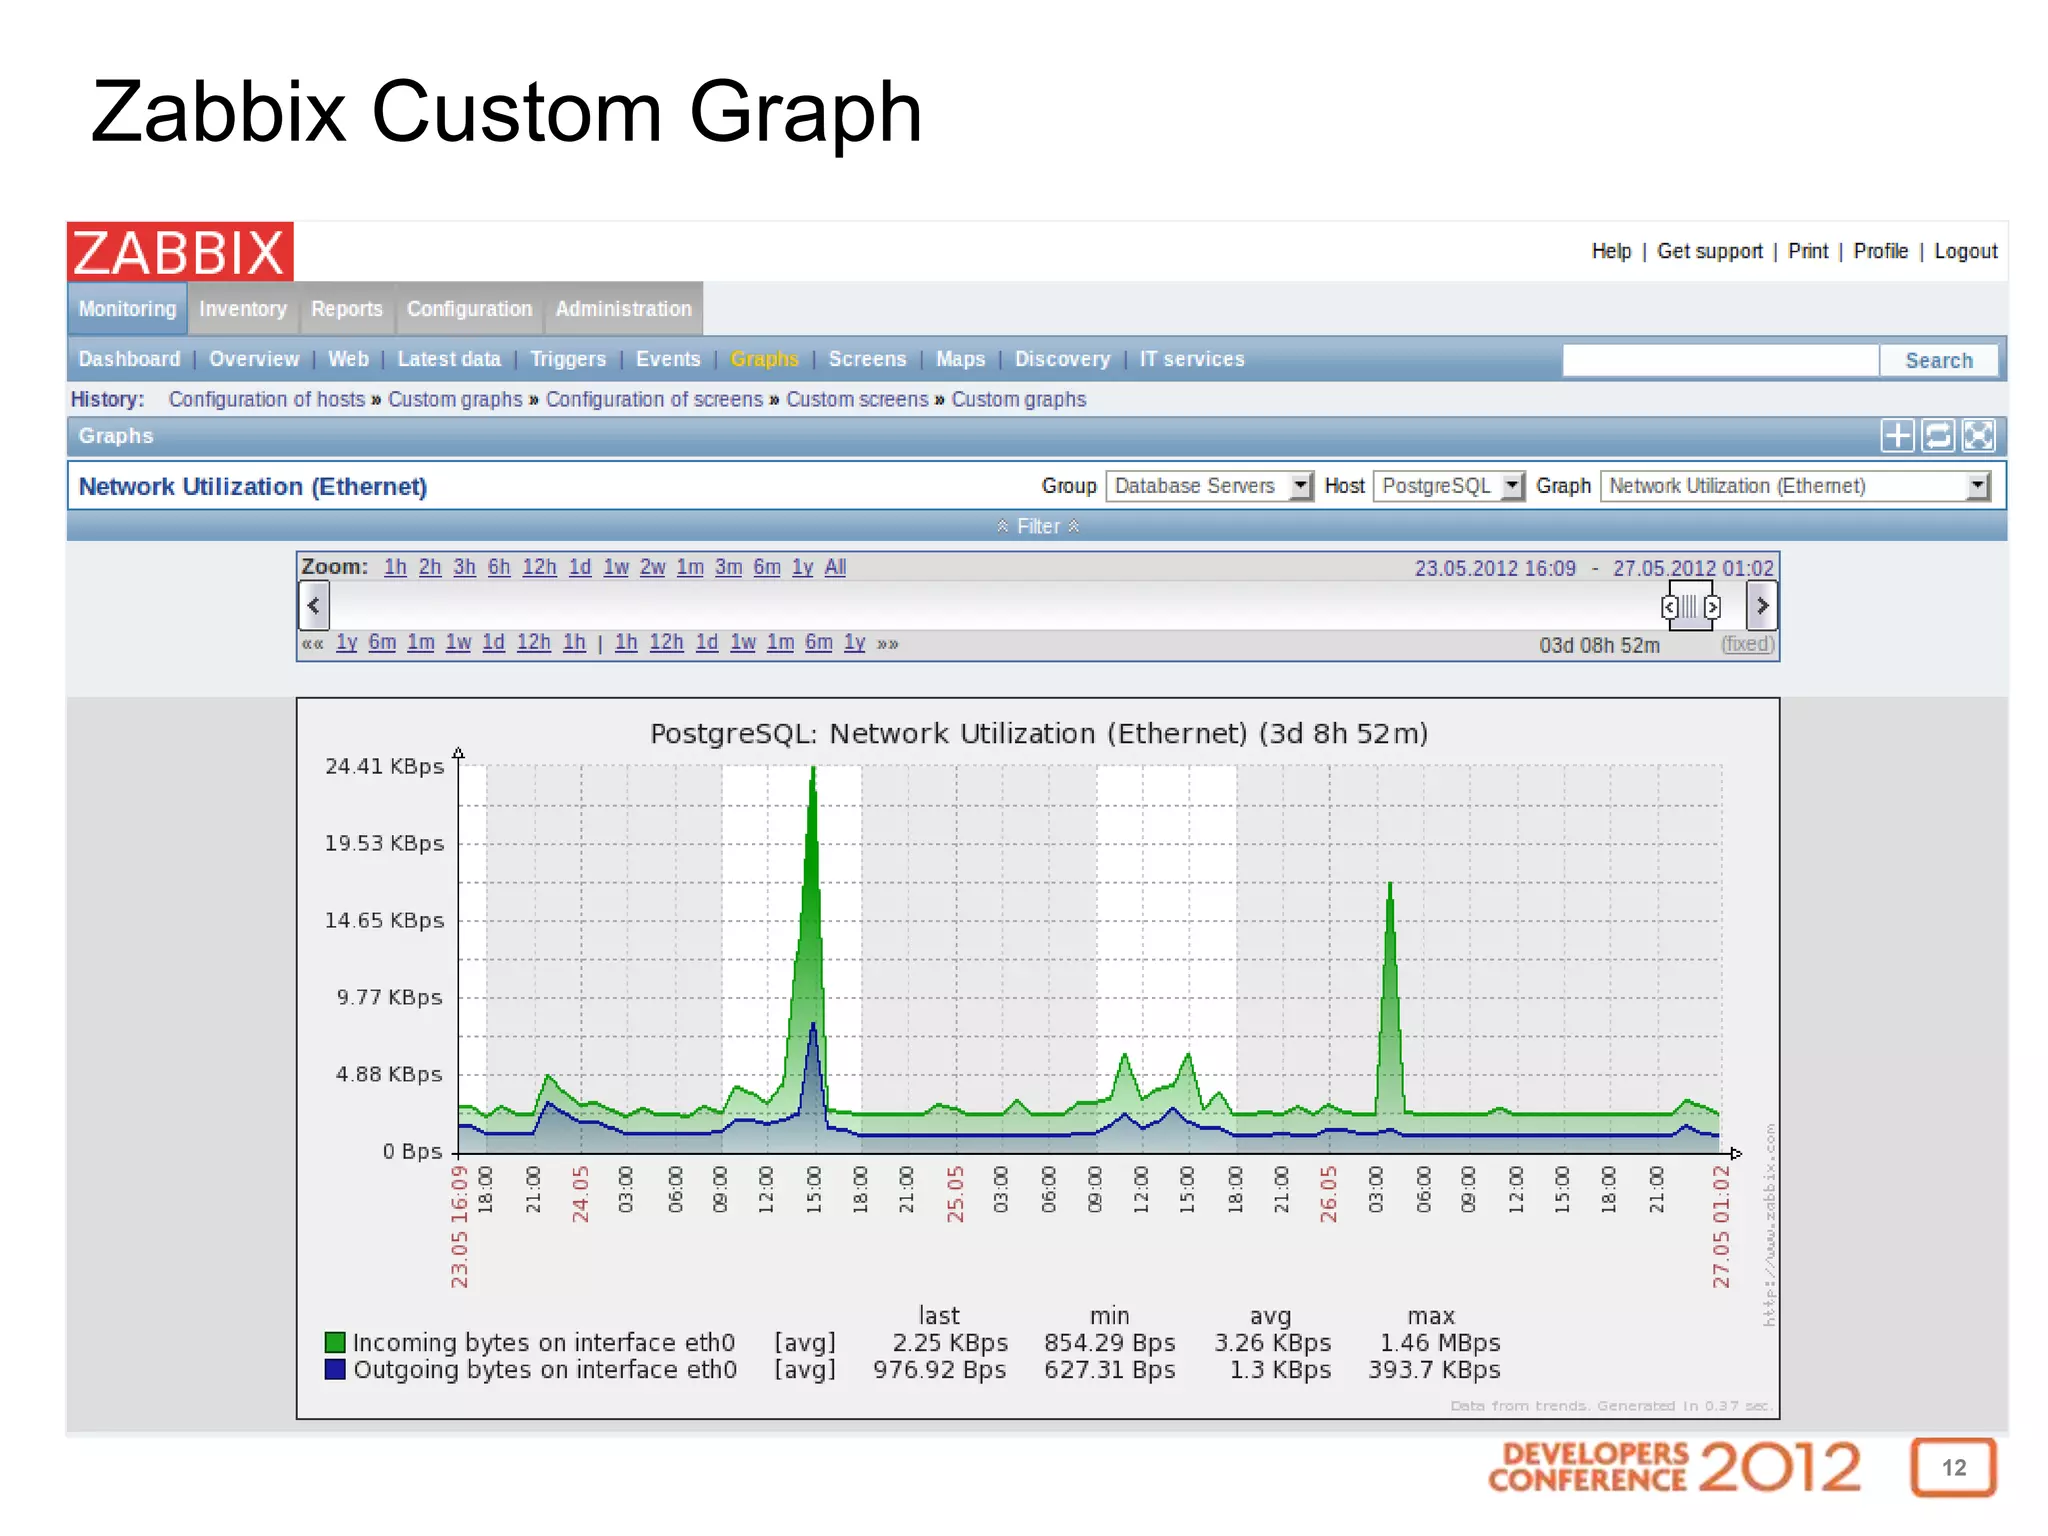Open the Help link

[1611, 251]
